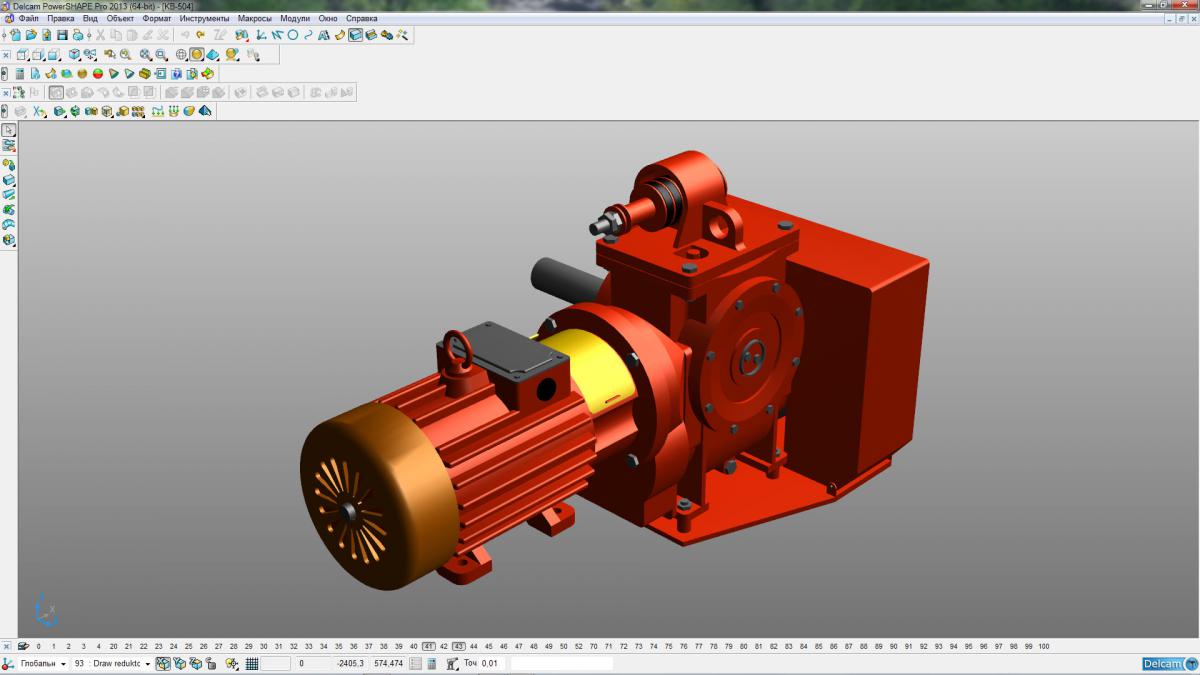Create a solid cylinder using left toolbar icon
Image resolution: width=1200 pixels, height=675 pixels.
[9, 194]
